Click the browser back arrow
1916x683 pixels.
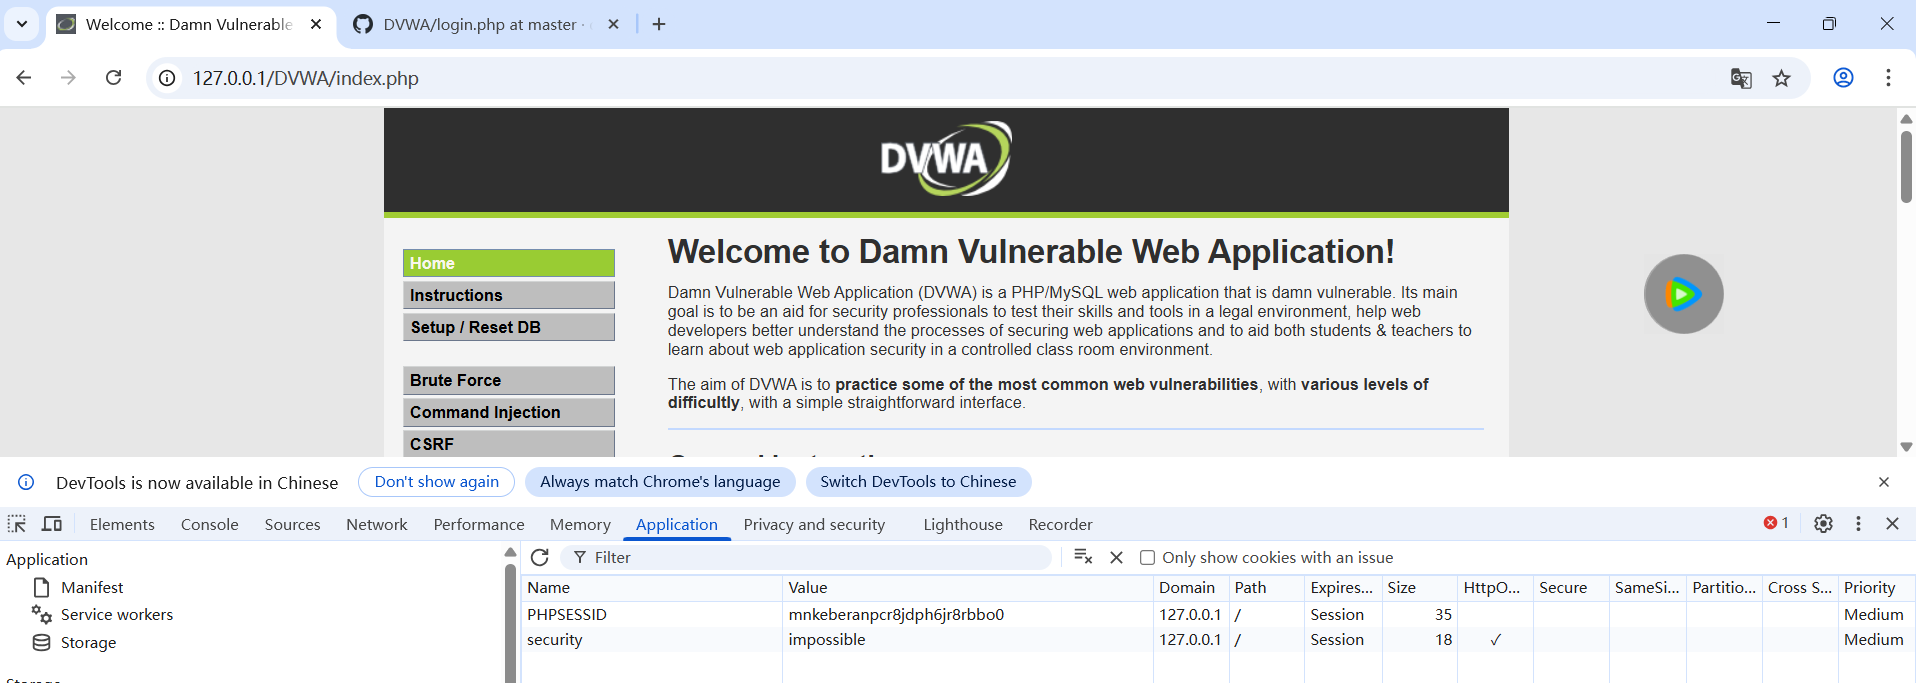tap(24, 78)
